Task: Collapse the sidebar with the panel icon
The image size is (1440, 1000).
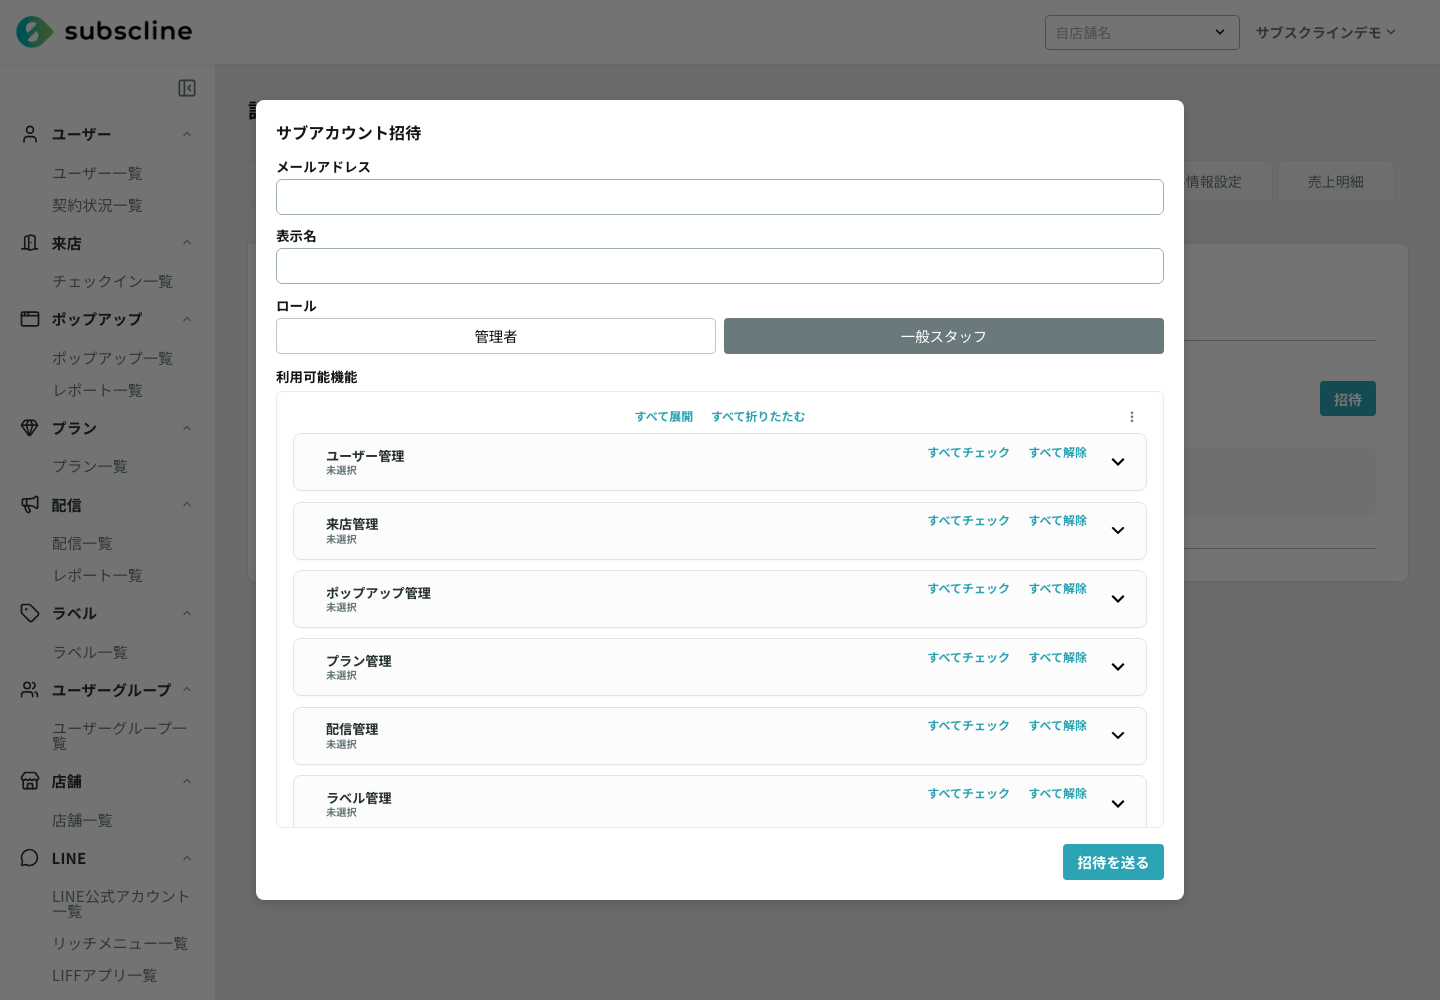Action: click(x=187, y=88)
